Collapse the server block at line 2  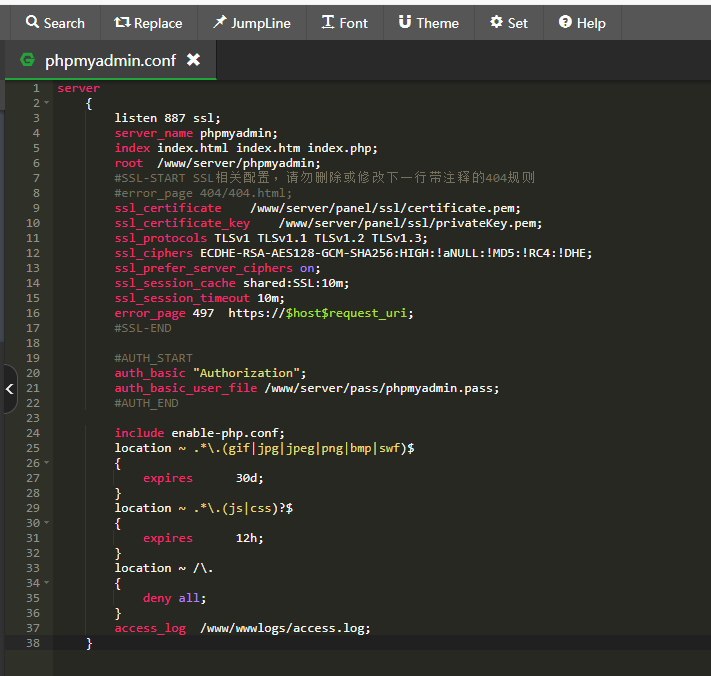coord(46,103)
